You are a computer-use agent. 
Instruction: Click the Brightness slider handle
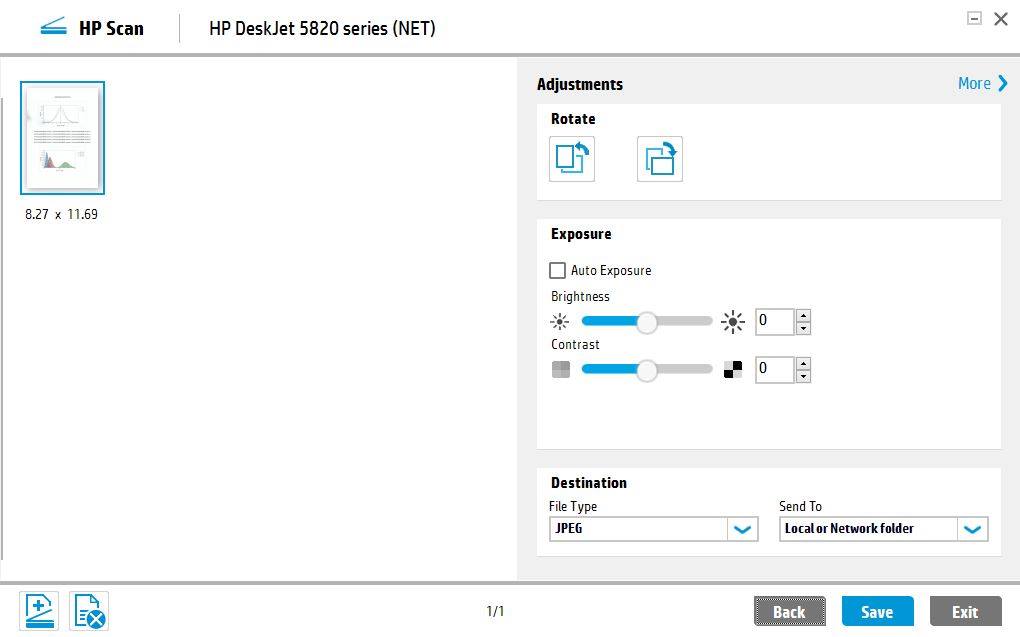pos(647,322)
